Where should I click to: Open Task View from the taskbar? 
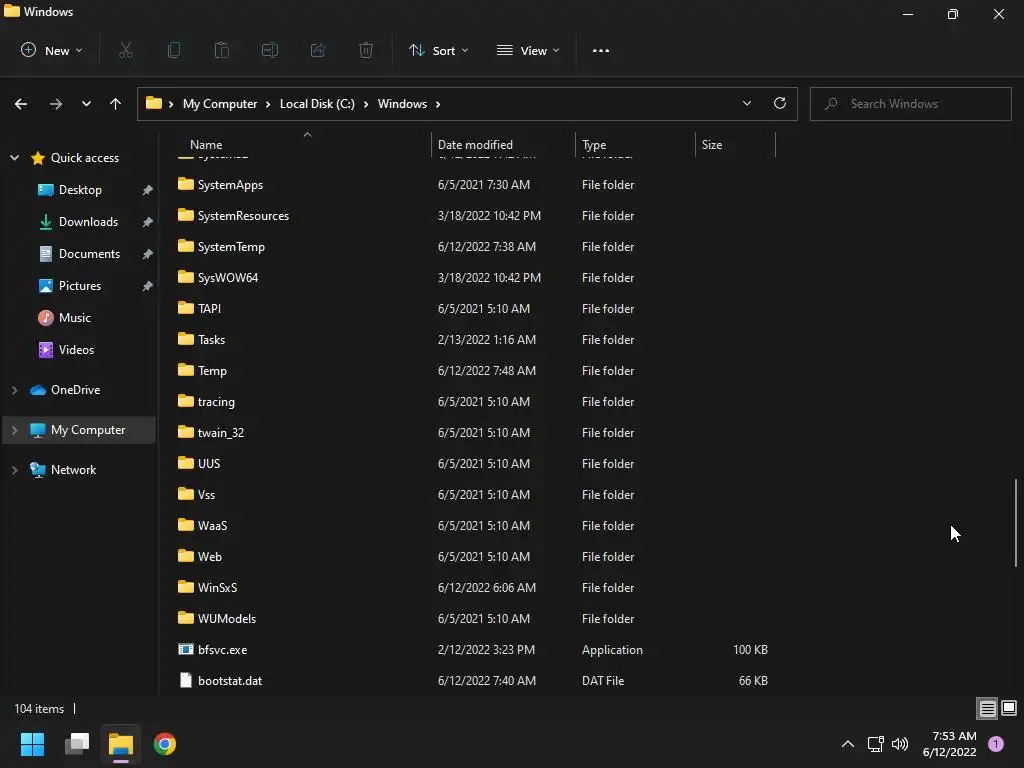click(77, 744)
